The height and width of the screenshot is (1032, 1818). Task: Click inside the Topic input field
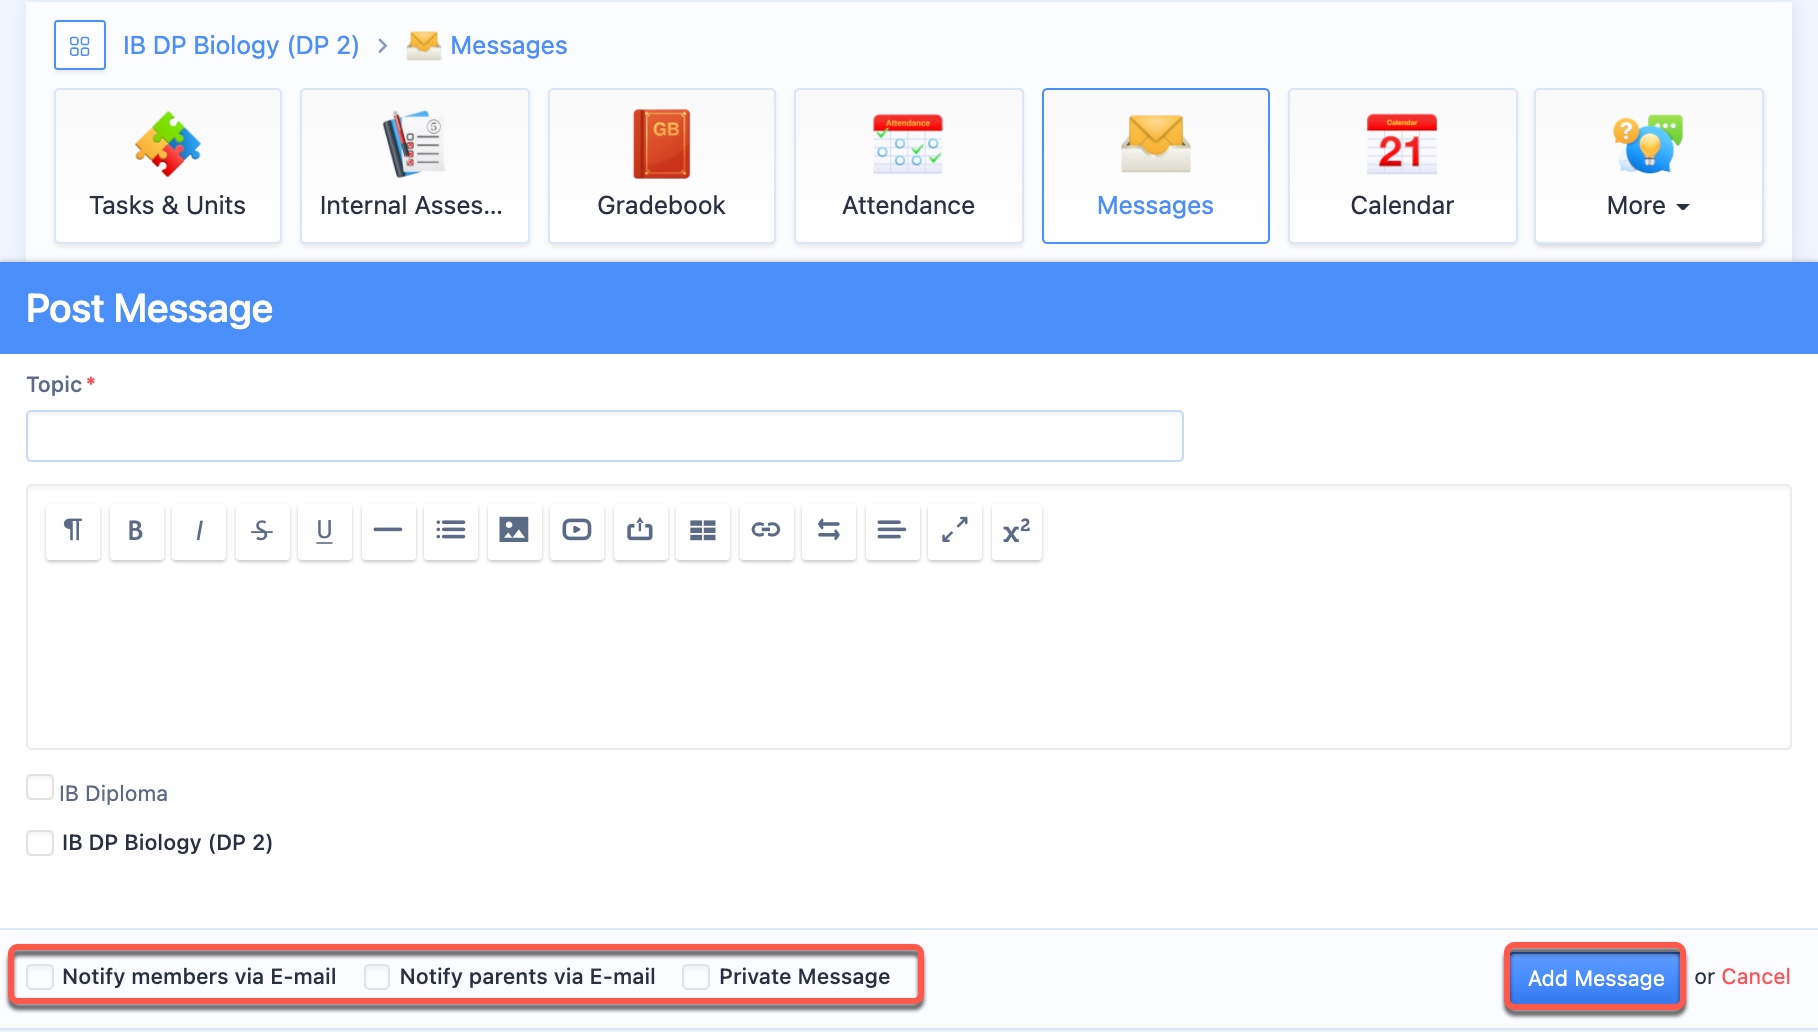point(604,435)
